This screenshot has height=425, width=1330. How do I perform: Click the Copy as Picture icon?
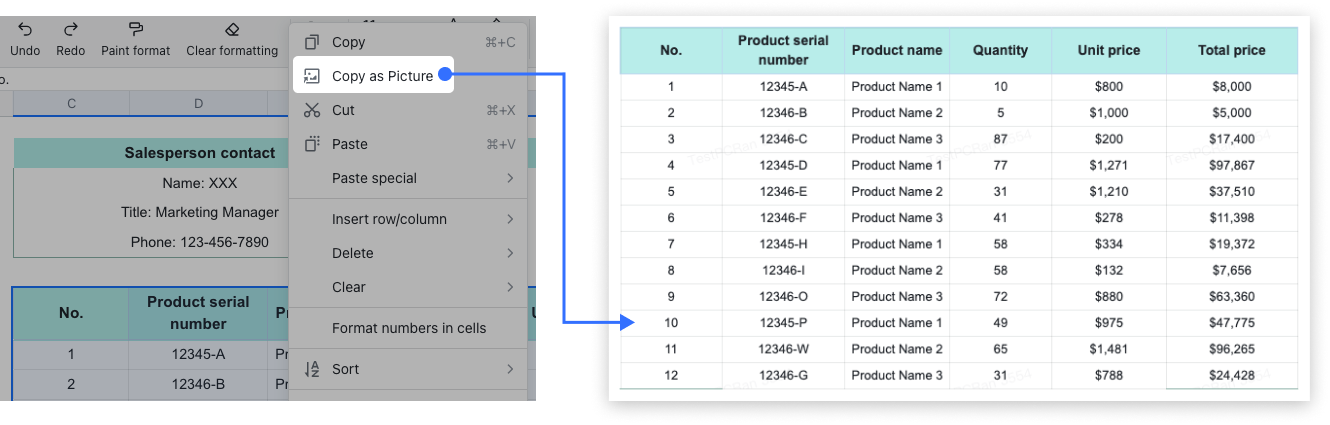pyautogui.click(x=312, y=76)
